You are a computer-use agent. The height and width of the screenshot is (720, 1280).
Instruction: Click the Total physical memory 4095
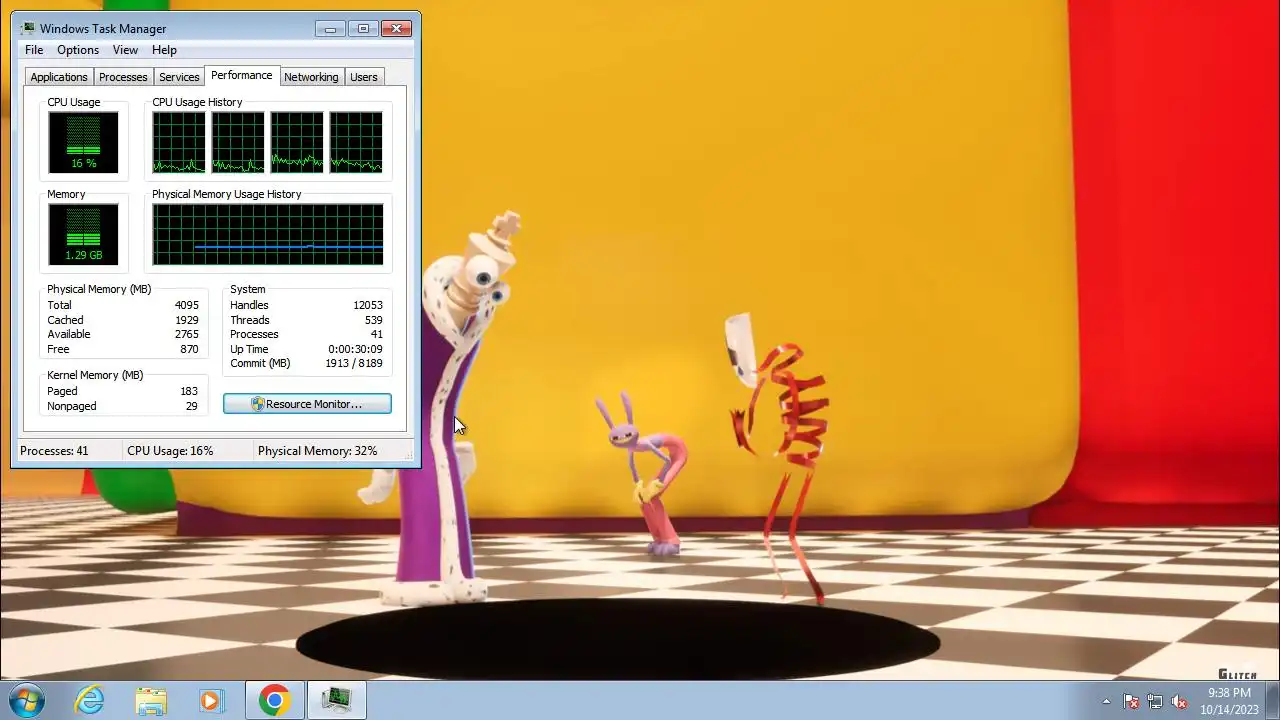pyautogui.click(x=186, y=305)
